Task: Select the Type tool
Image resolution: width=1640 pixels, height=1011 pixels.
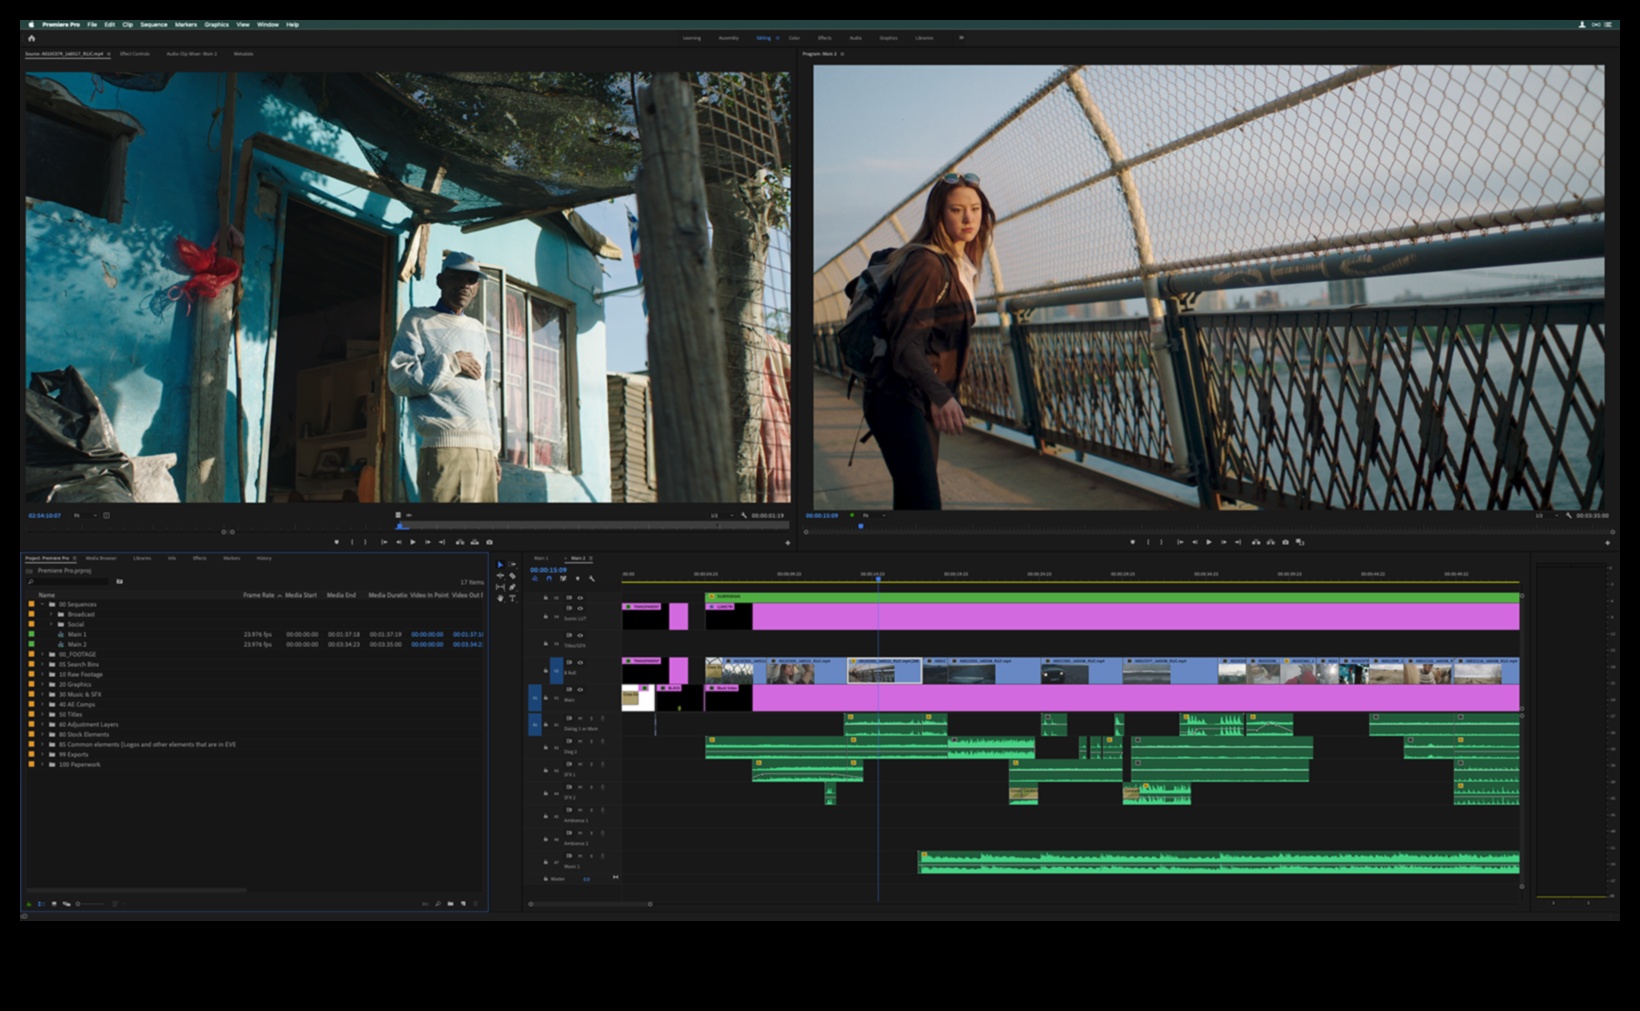Action: tap(512, 598)
